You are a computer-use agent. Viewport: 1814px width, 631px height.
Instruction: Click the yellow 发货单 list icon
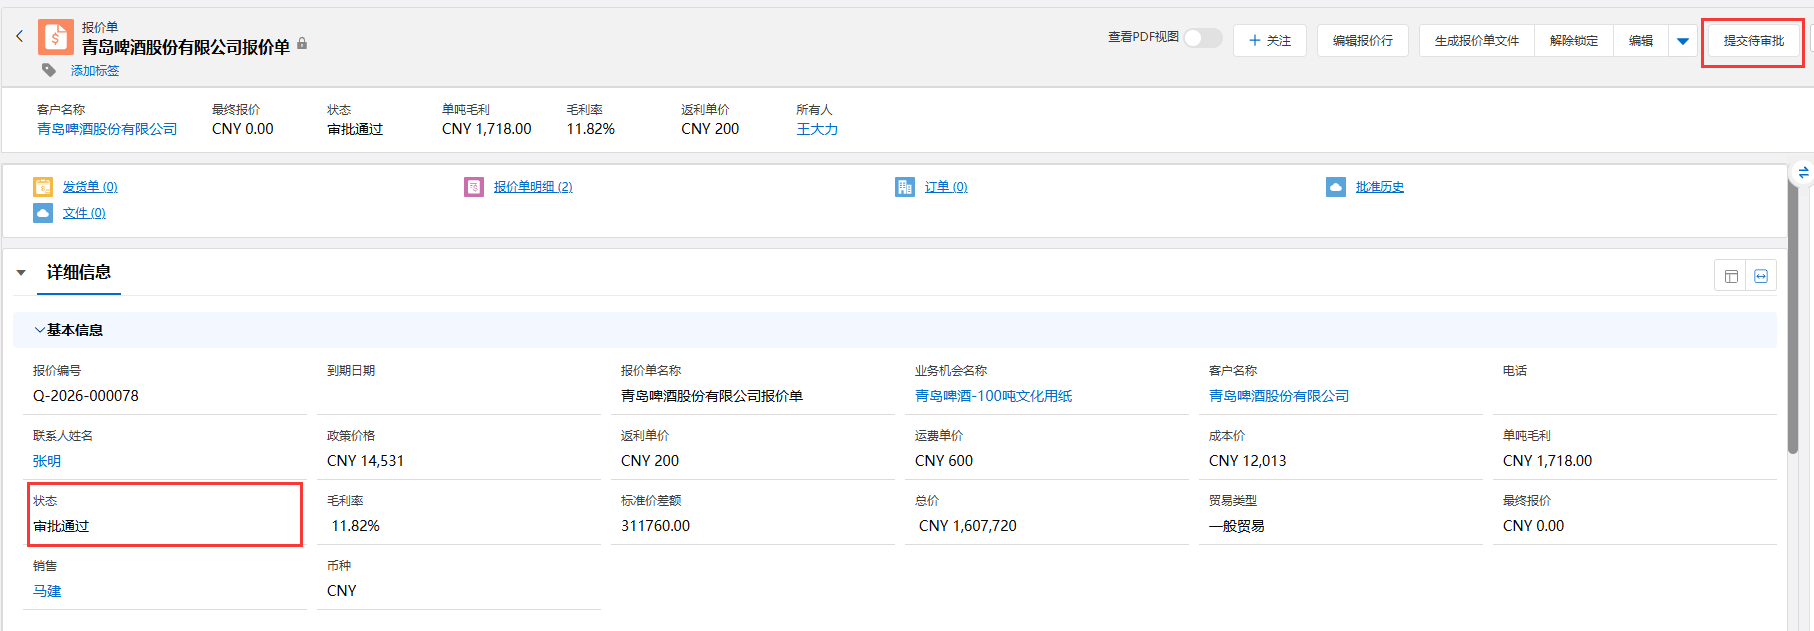pyautogui.click(x=43, y=187)
